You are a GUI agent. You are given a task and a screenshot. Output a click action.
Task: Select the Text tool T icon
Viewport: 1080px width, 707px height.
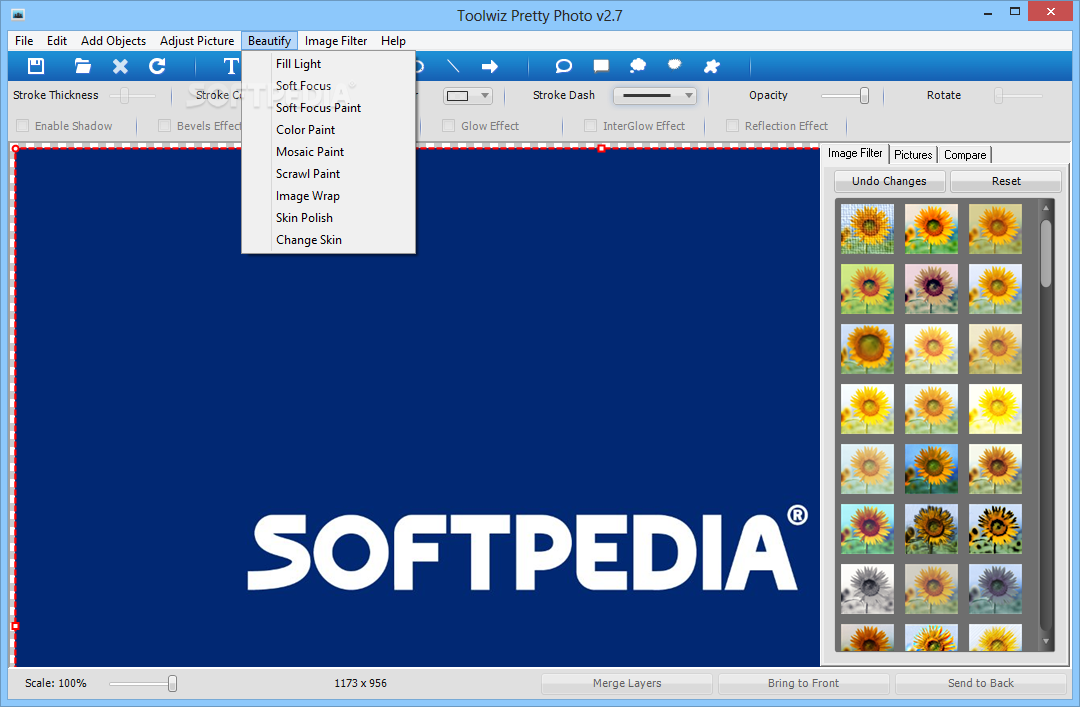[x=231, y=66]
